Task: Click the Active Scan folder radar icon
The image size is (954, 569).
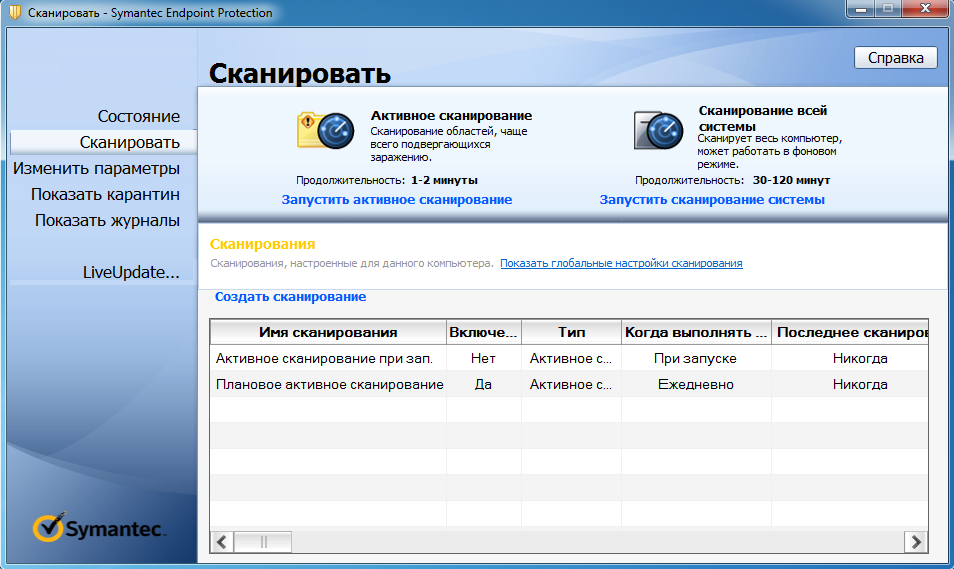Action: click(326, 130)
